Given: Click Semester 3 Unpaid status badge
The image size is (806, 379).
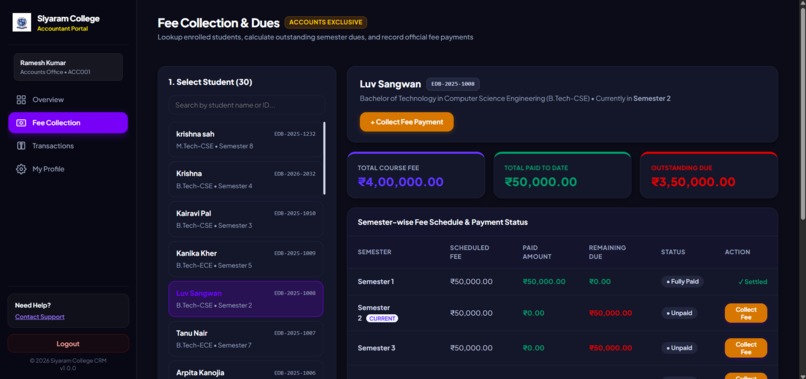Looking at the screenshot, I should [679, 348].
